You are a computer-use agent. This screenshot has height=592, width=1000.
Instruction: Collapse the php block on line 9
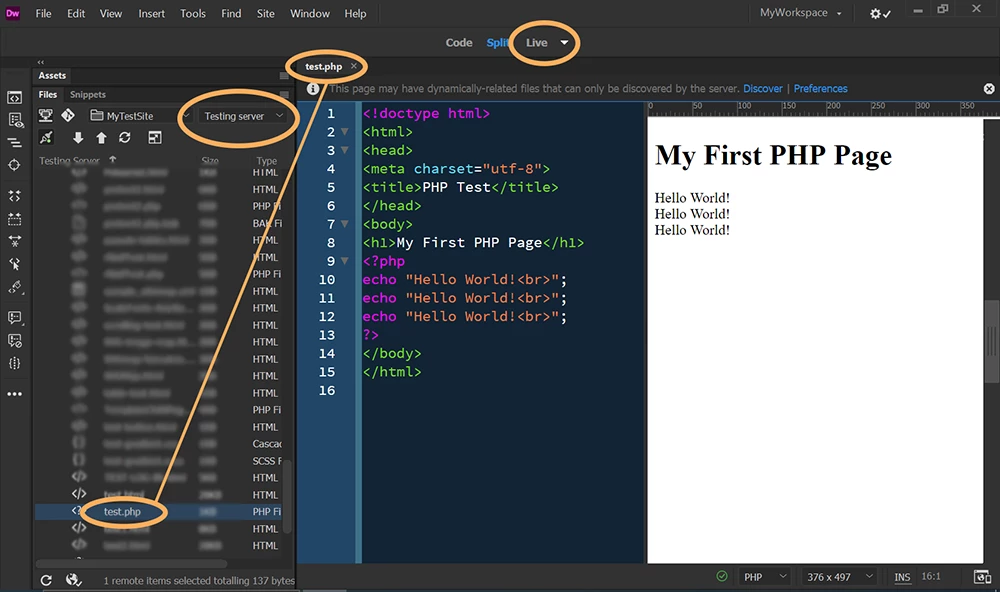pyautogui.click(x=344, y=261)
